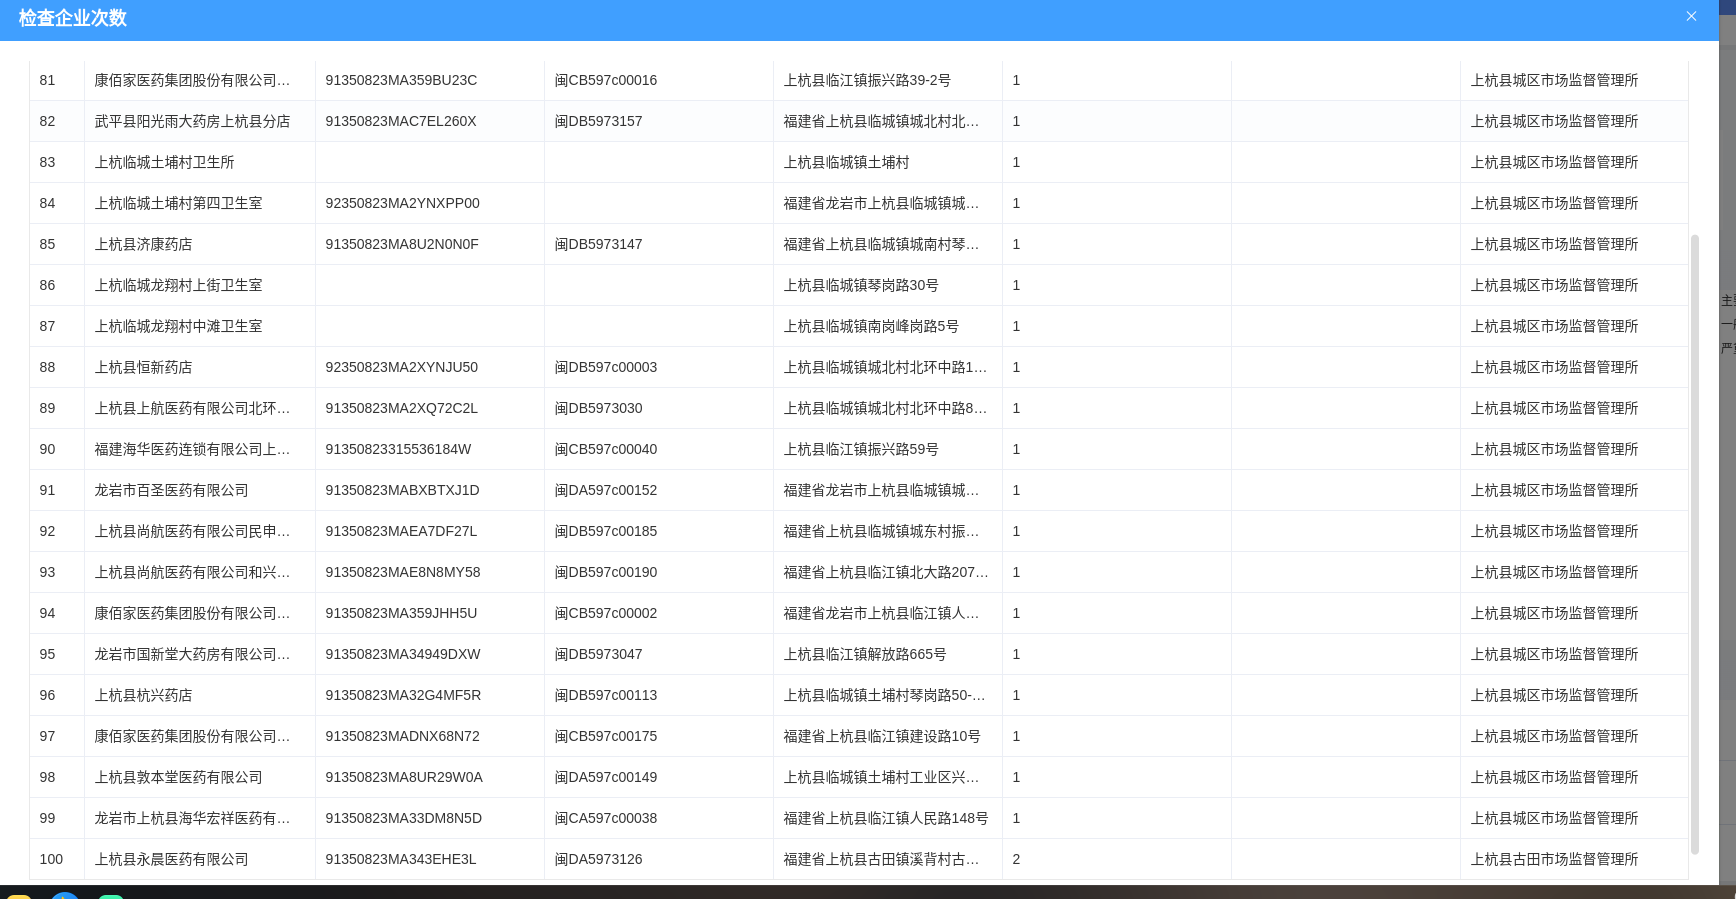The image size is (1736, 899).
Task: Click license number 闽DB5973147
Action: click(x=598, y=244)
